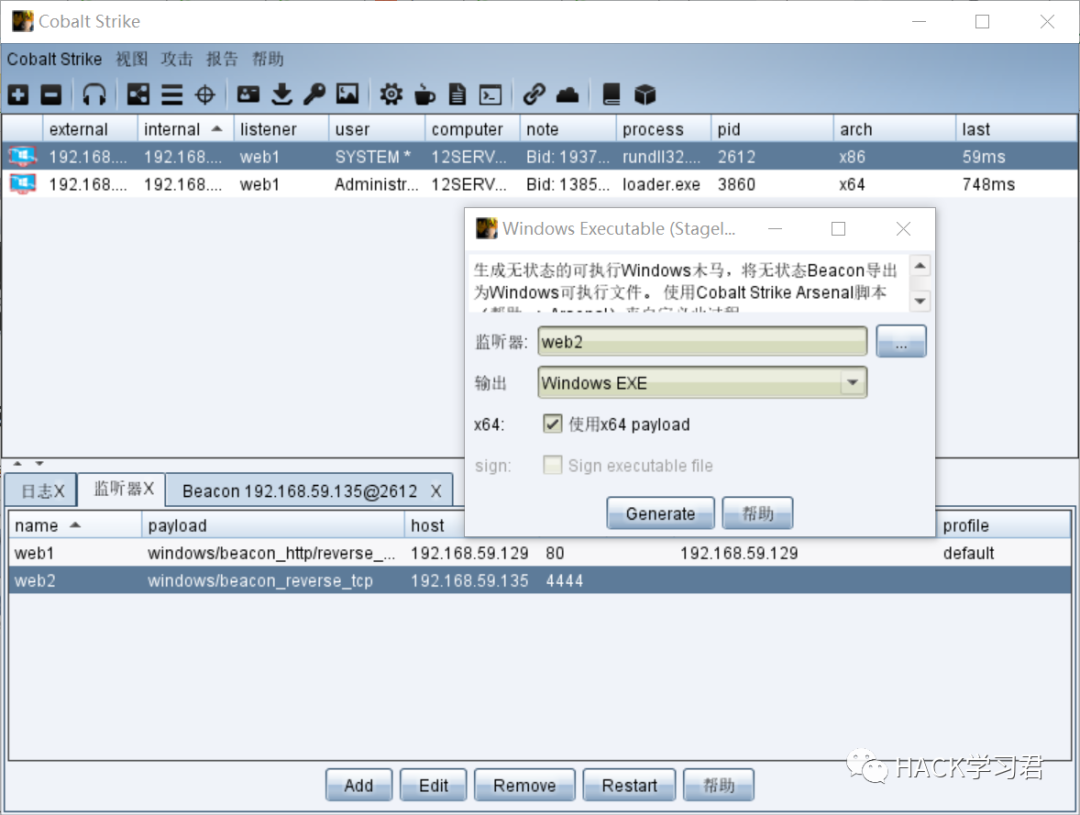Image resolution: width=1080 pixels, height=815 pixels.
Task: Click the book help icon in toolbar
Action: [611, 94]
